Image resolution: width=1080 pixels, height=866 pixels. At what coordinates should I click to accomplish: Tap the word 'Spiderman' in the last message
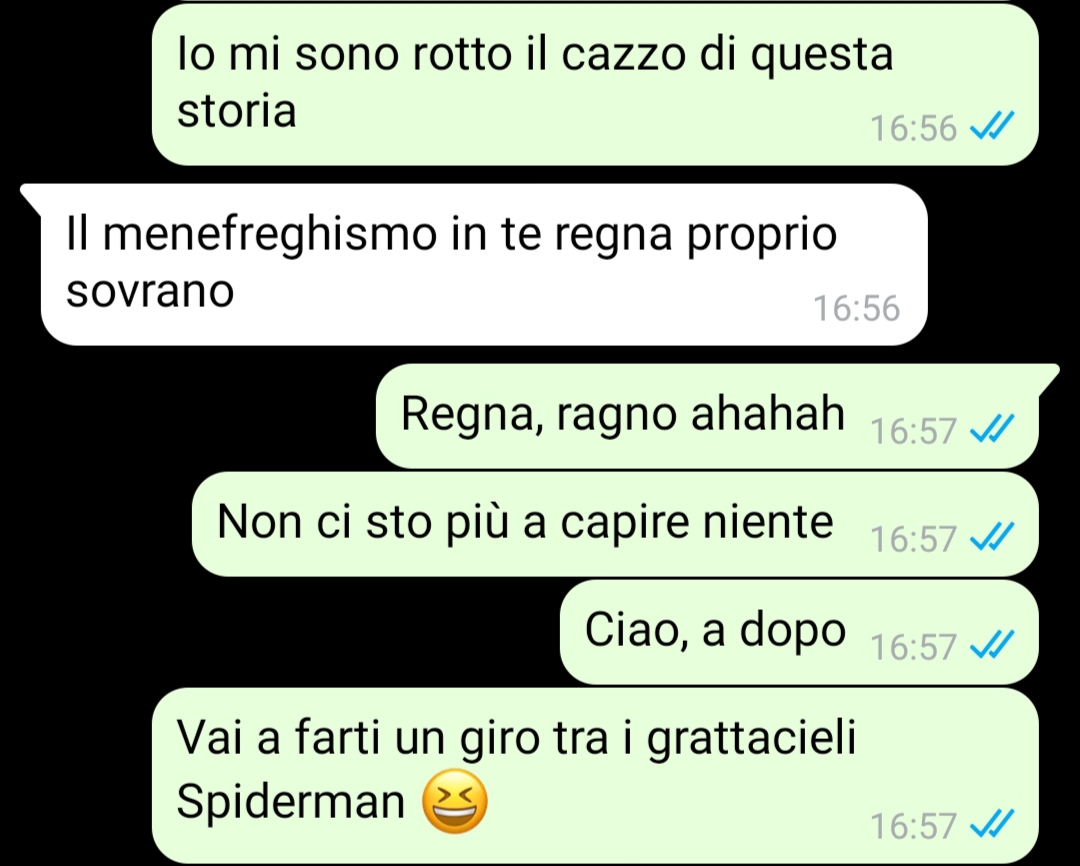[291, 801]
